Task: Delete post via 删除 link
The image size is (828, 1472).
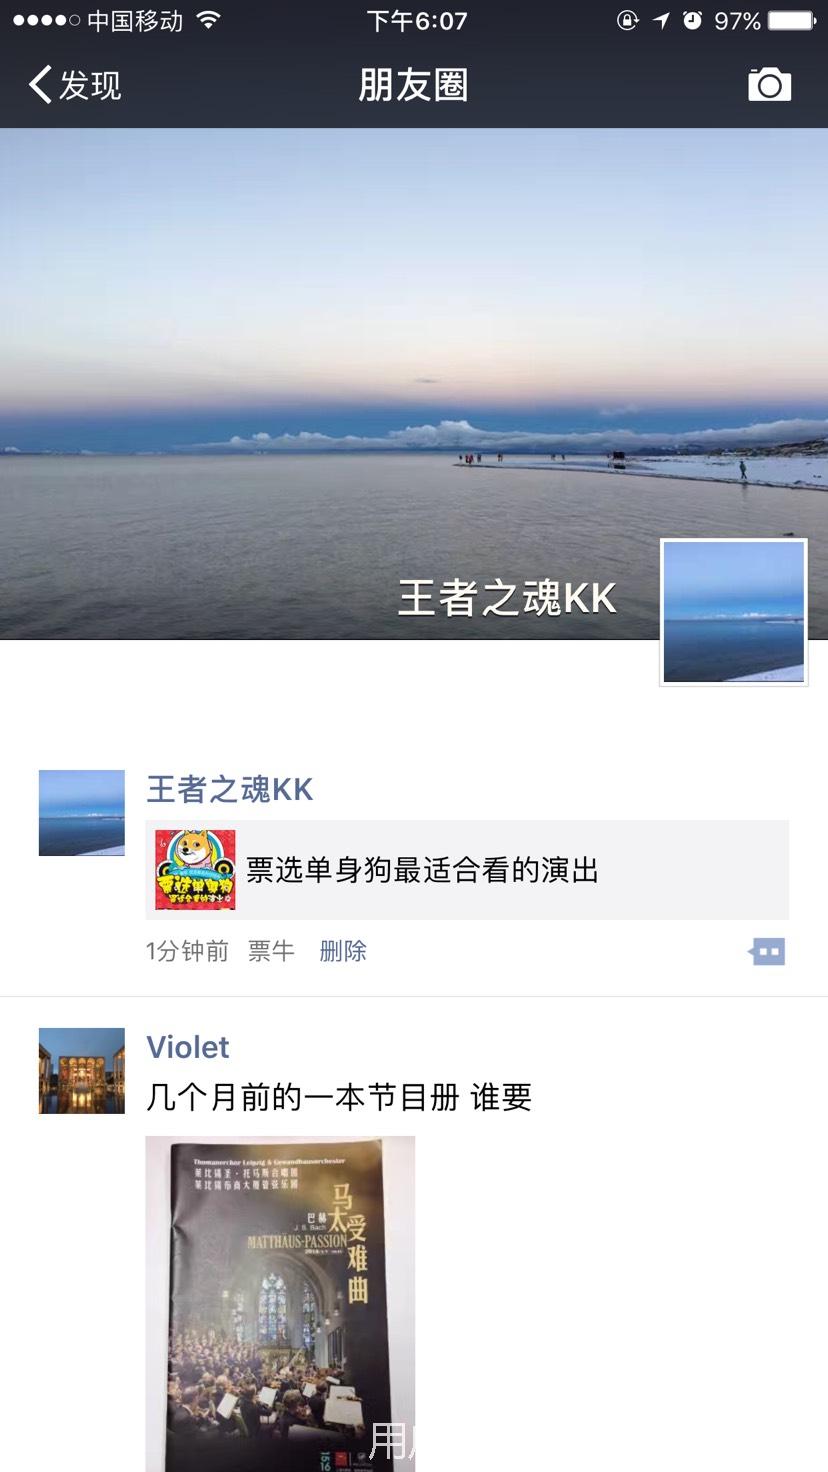Action: click(x=343, y=951)
